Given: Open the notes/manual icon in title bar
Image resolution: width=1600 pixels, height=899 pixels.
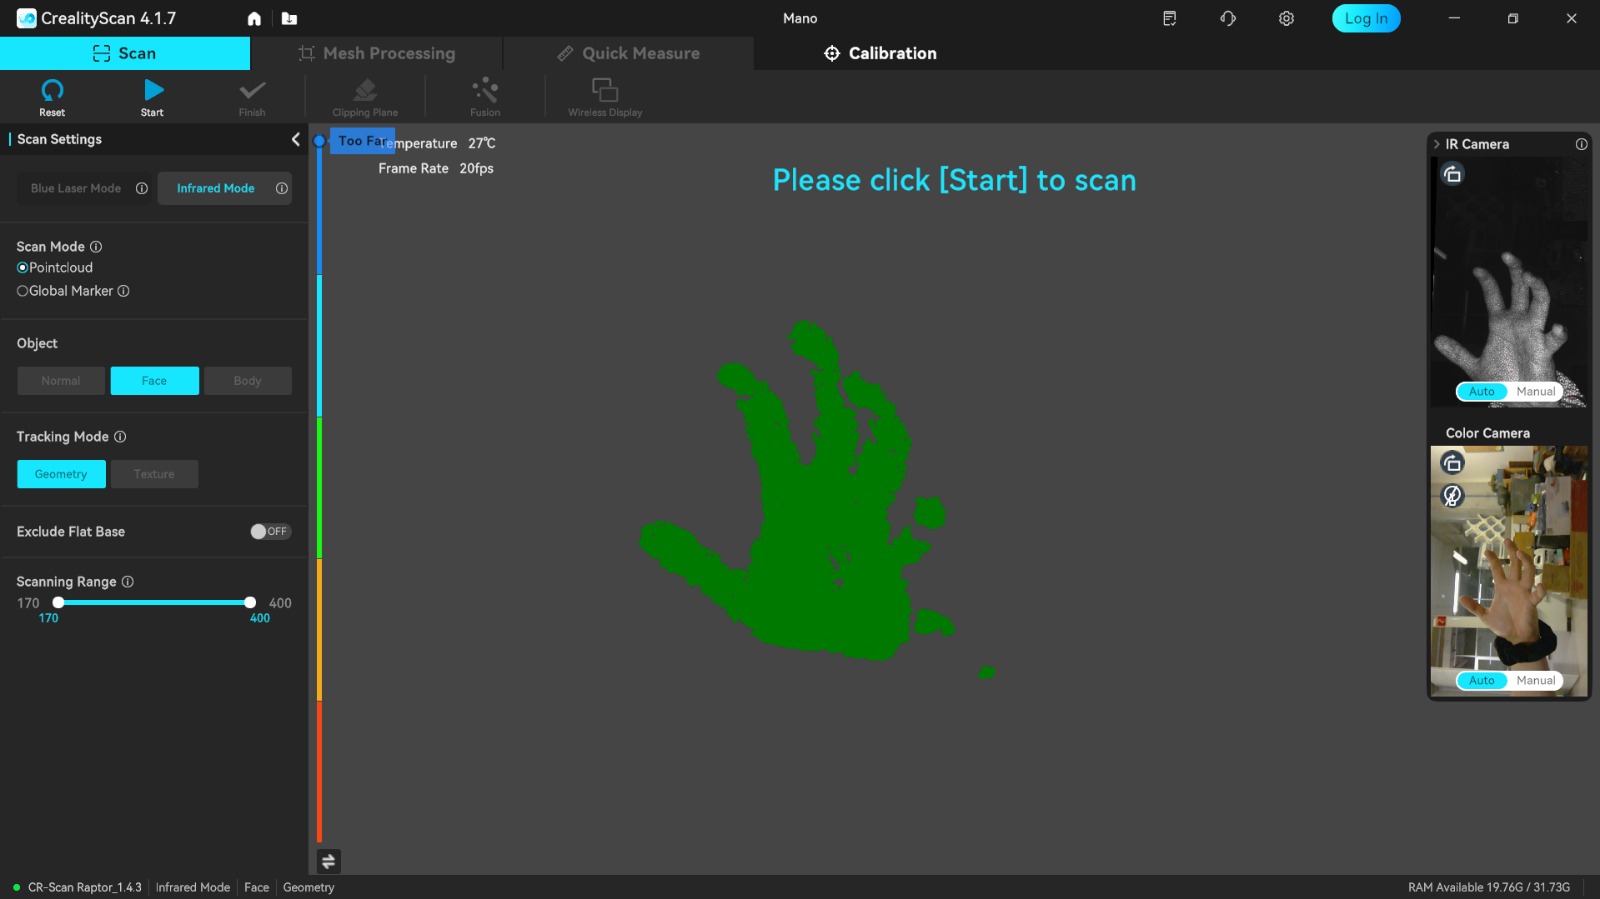Looking at the screenshot, I should pyautogui.click(x=1169, y=18).
